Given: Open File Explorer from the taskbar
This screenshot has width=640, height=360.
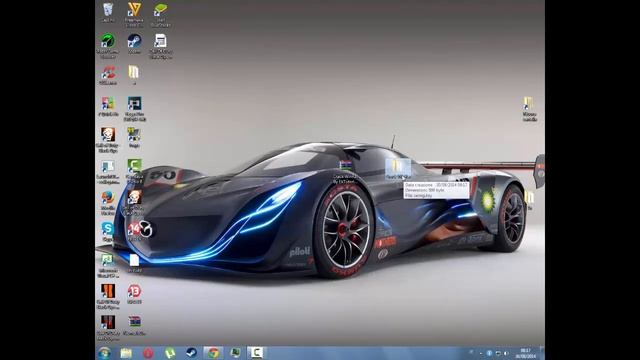Looking at the screenshot, I should (x=126, y=353).
